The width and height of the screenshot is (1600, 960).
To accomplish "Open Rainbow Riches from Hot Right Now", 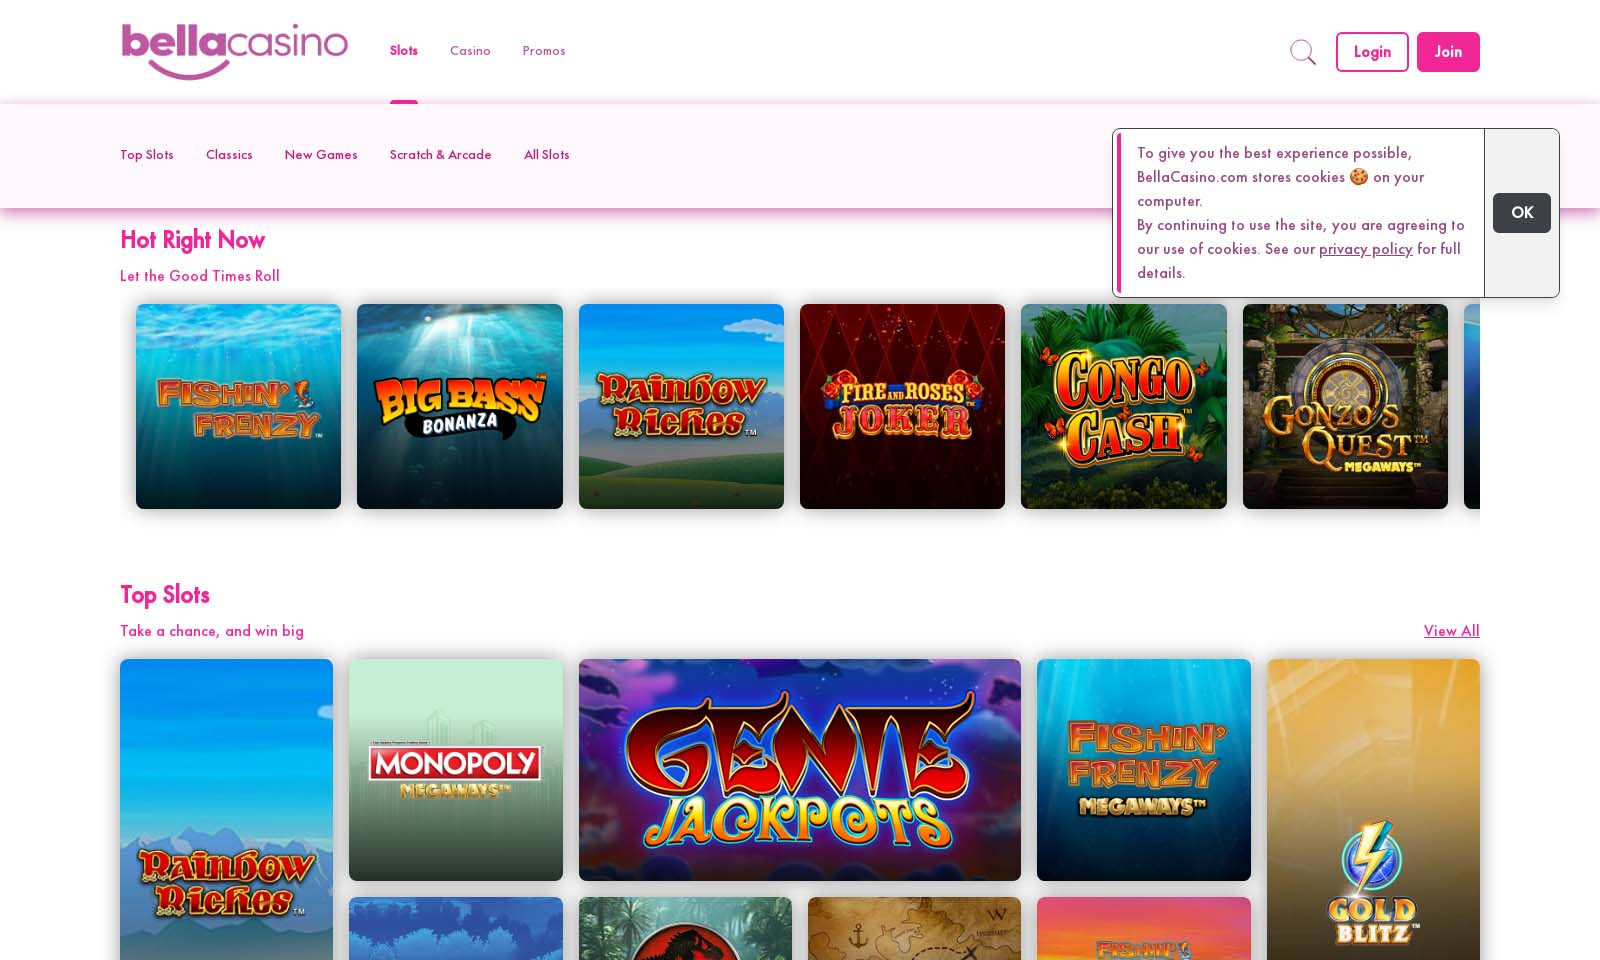I will pyautogui.click(x=681, y=406).
